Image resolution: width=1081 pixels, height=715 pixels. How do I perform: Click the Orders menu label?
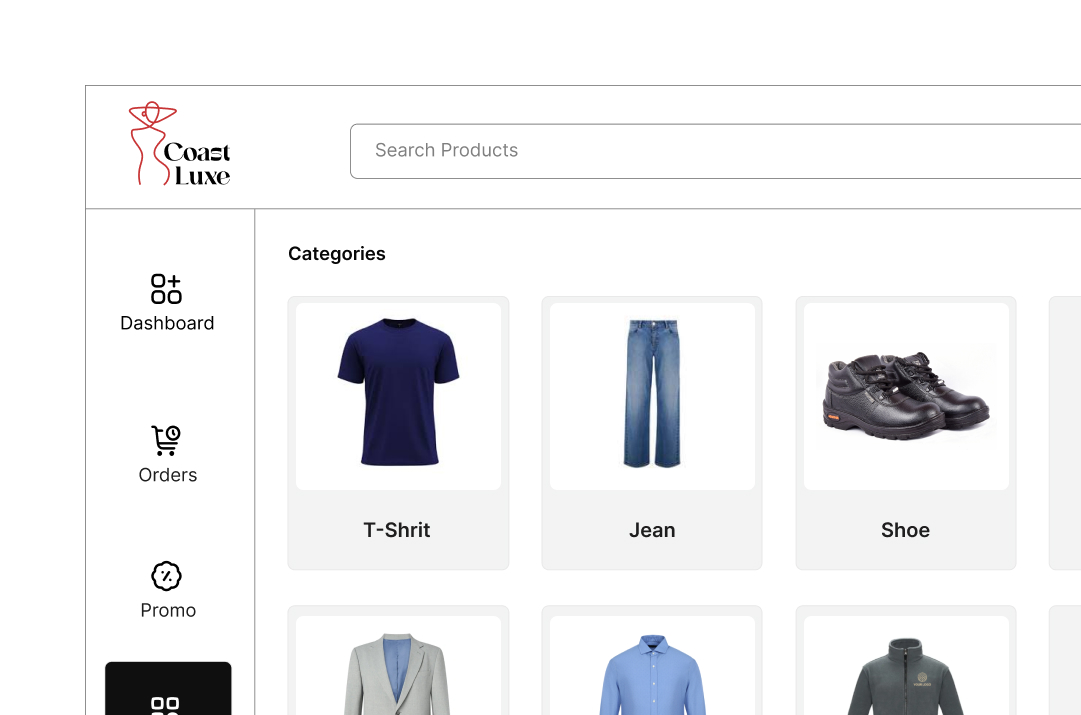[x=168, y=475]
